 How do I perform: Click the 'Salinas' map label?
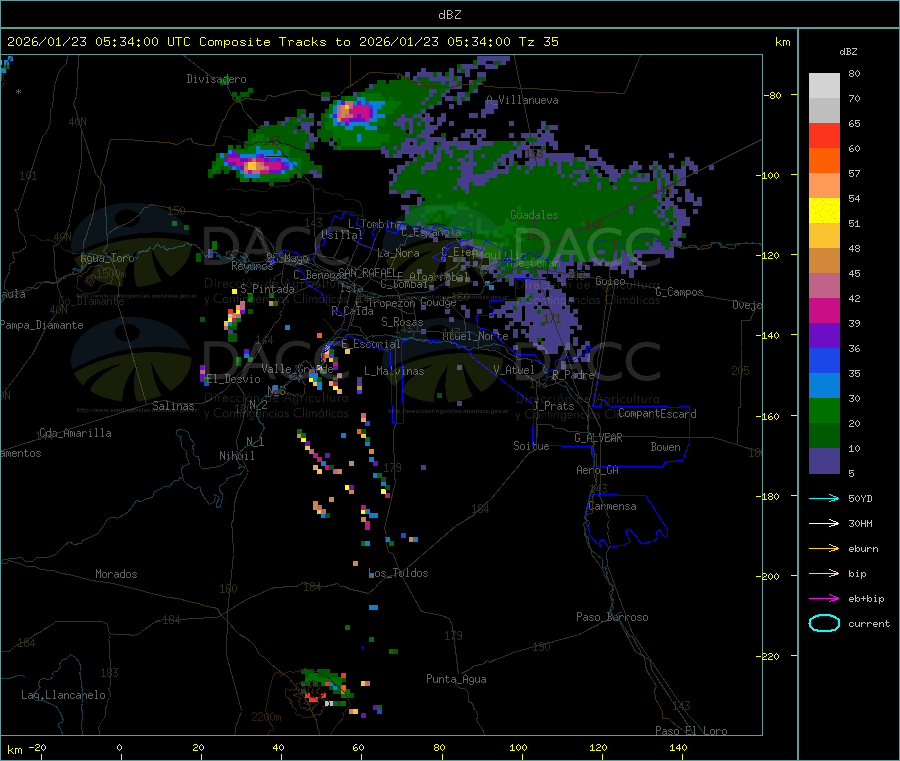pyautogui.click(x=173, y=406)
